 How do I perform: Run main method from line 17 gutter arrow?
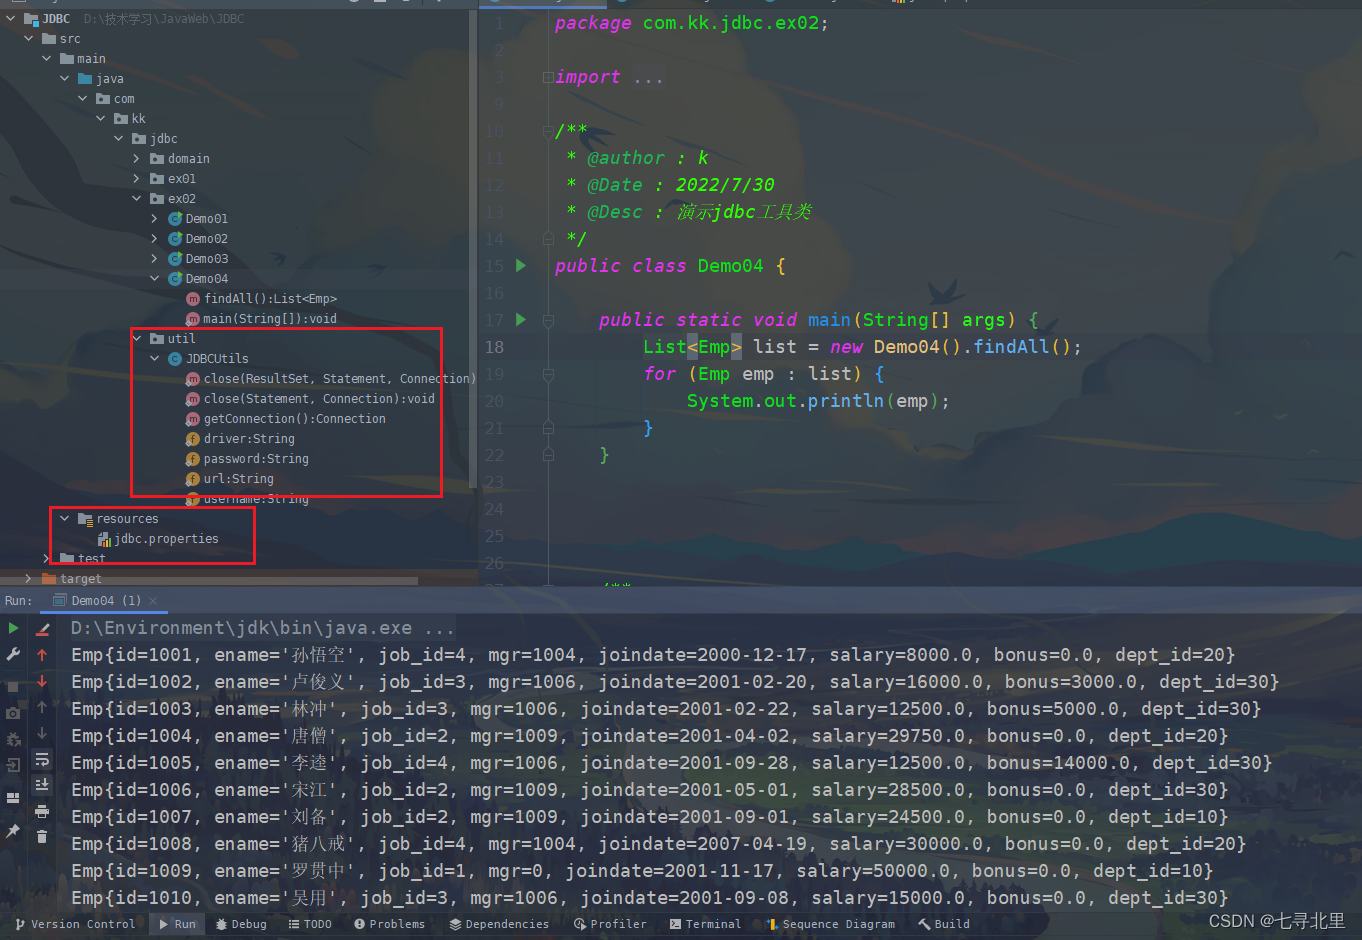click(521, 319)
